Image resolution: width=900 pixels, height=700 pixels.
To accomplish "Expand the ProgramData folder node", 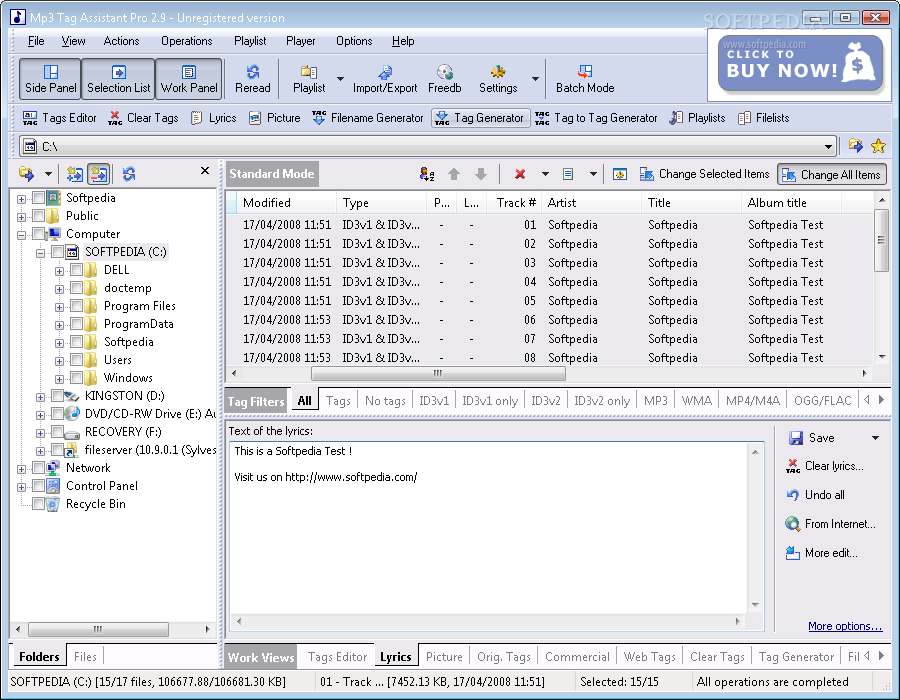I will tap(59, 325).
